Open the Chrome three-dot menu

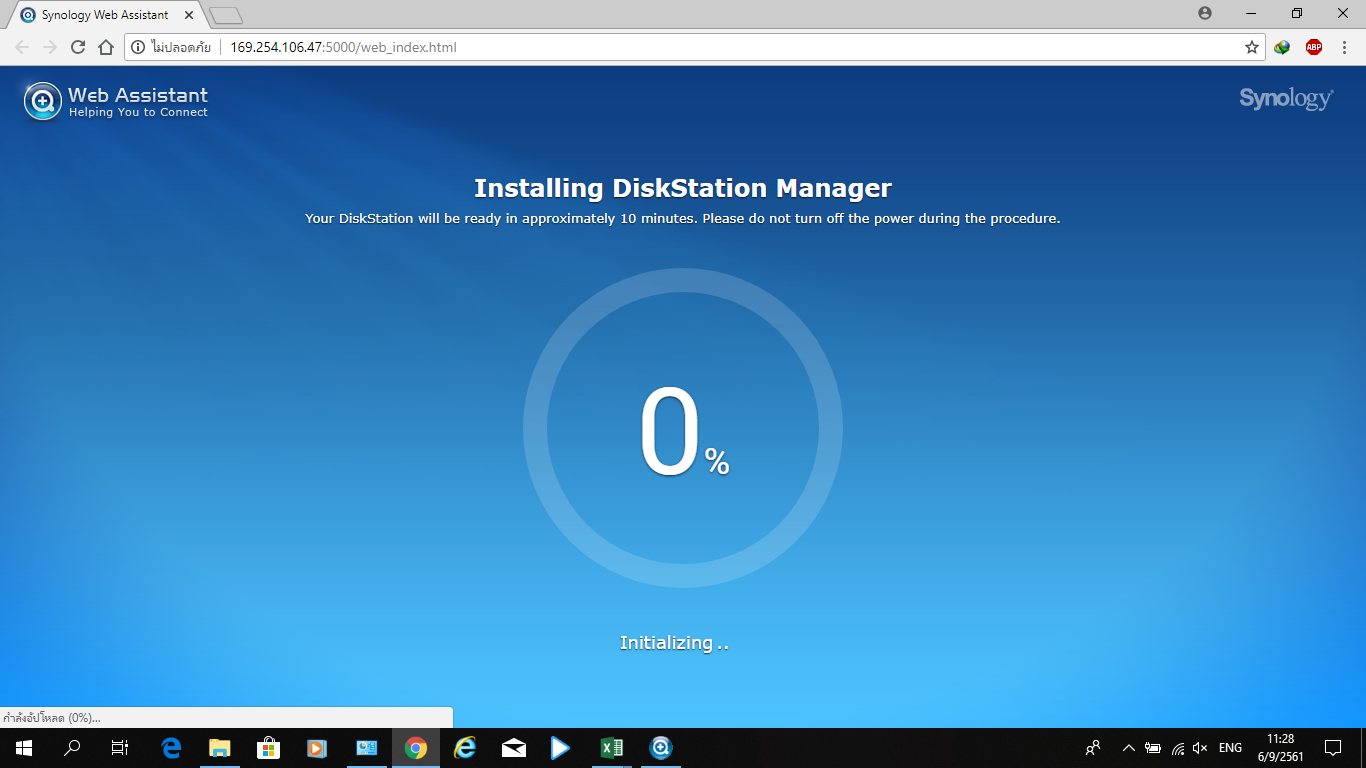tap(1344, 47)
